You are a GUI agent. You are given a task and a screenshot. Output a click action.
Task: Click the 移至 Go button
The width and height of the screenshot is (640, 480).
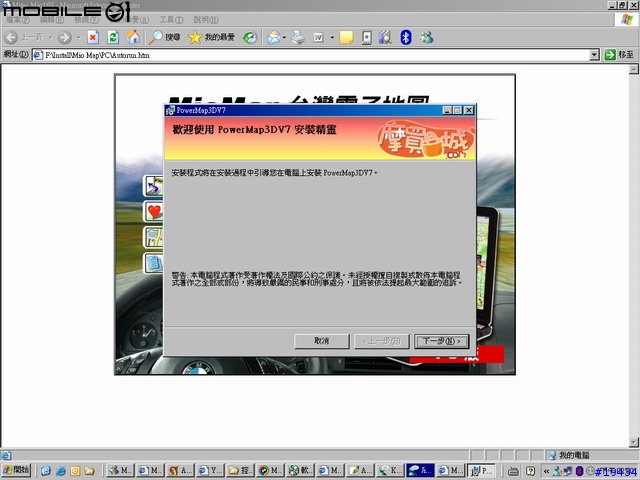(620, 55)
